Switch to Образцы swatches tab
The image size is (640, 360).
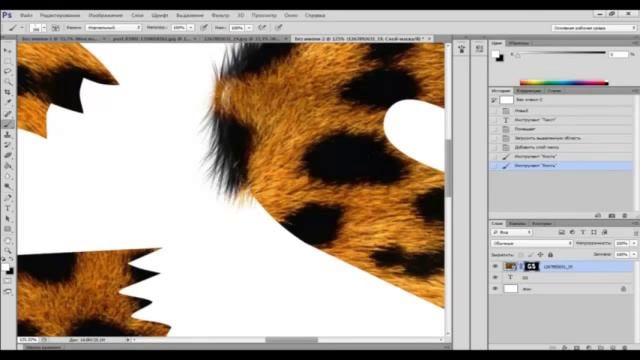point(519,43)
